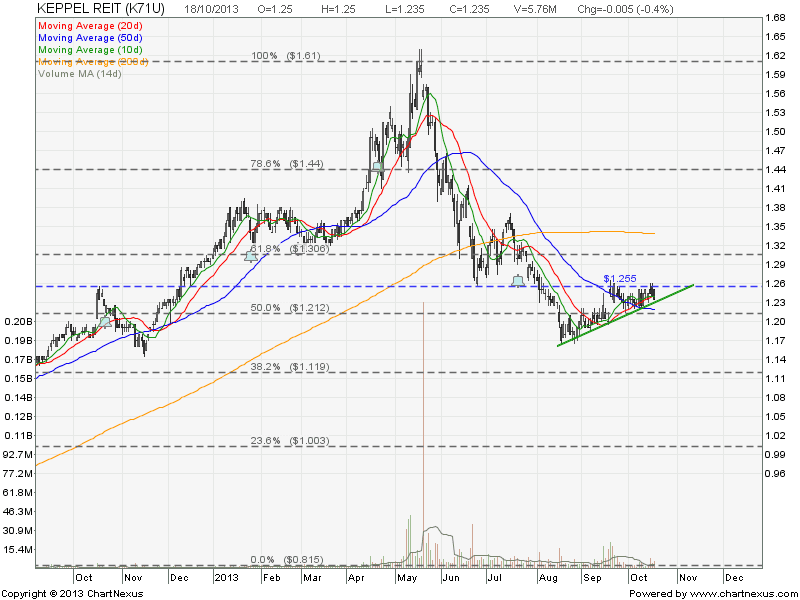800x600 pixels.
Task: Click the 92.7M volume axis label
Action: 18,455
